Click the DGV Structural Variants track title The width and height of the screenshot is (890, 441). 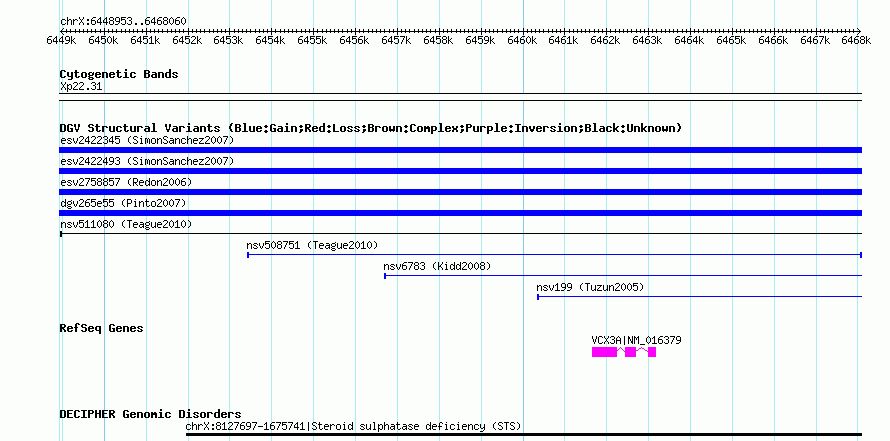tap(371, 128)
